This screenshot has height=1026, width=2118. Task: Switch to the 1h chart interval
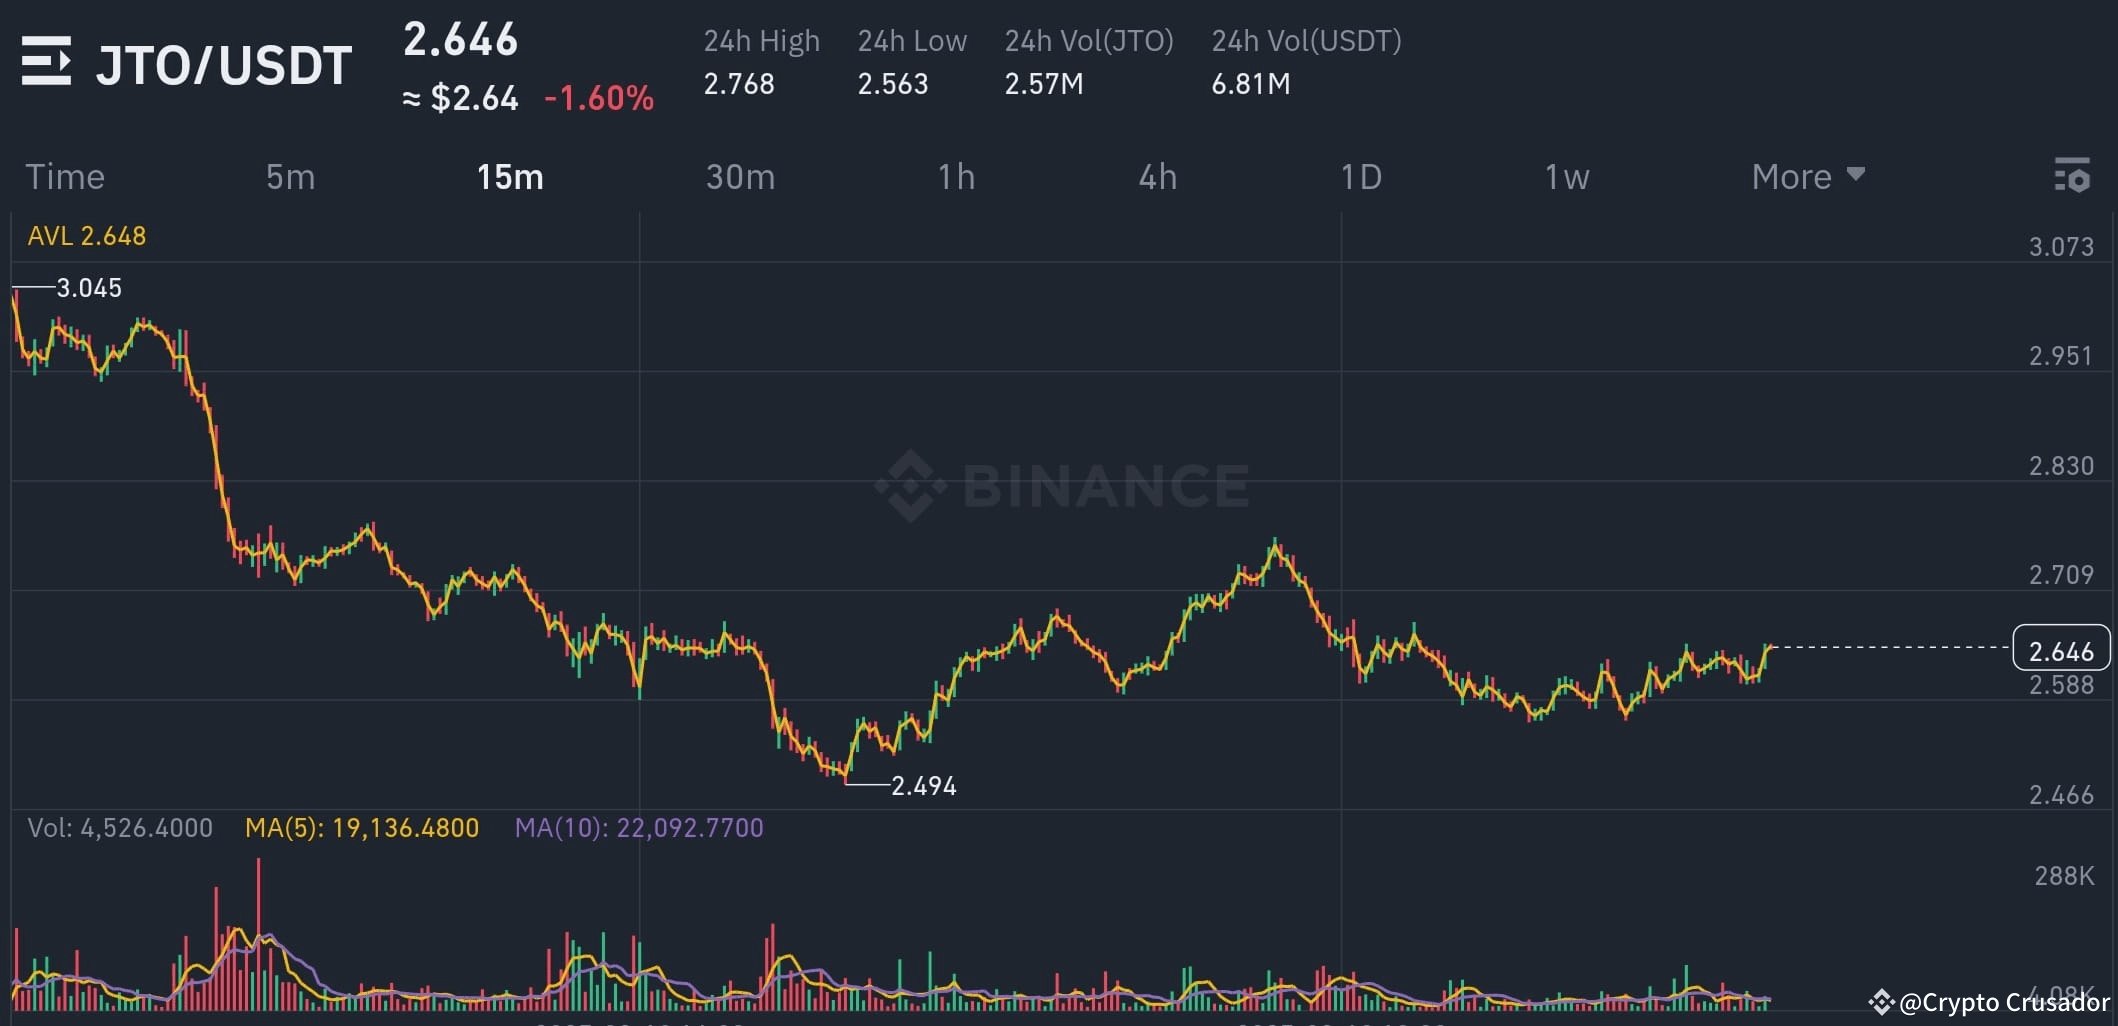[x=954, y=176]
